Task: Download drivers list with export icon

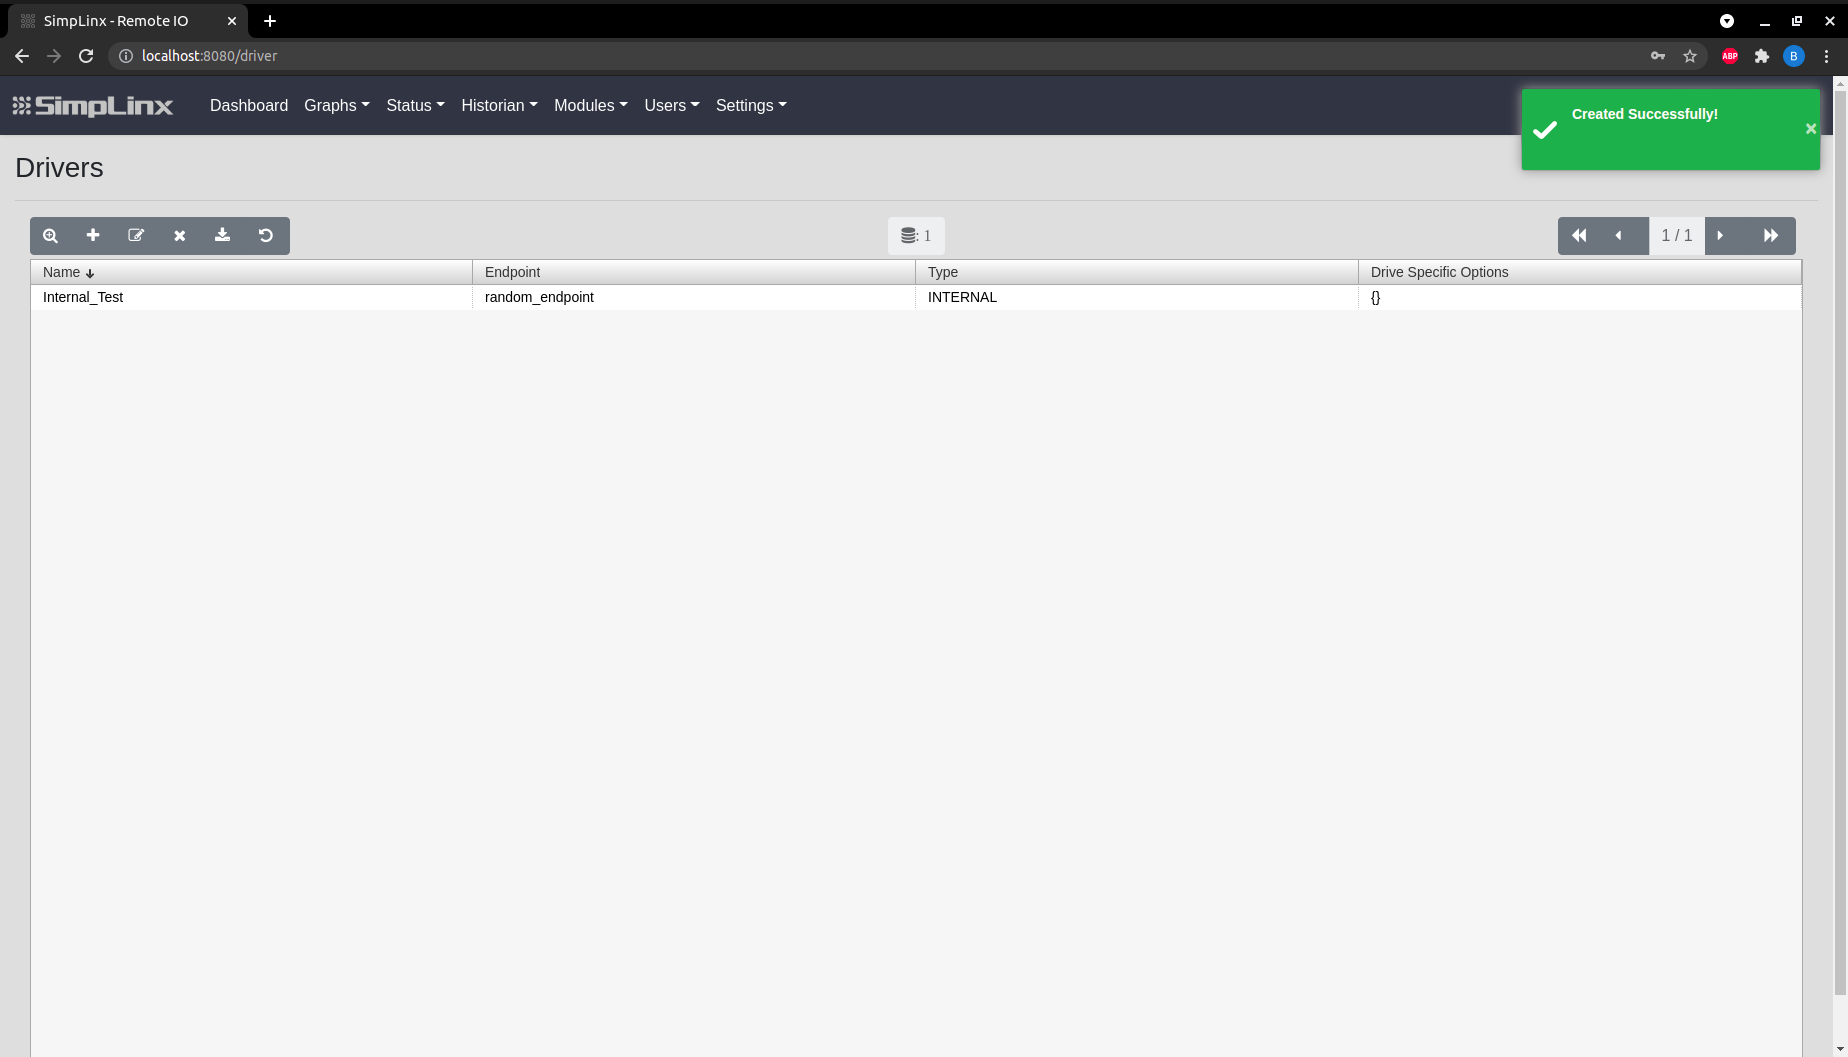Action: (223, 236)
